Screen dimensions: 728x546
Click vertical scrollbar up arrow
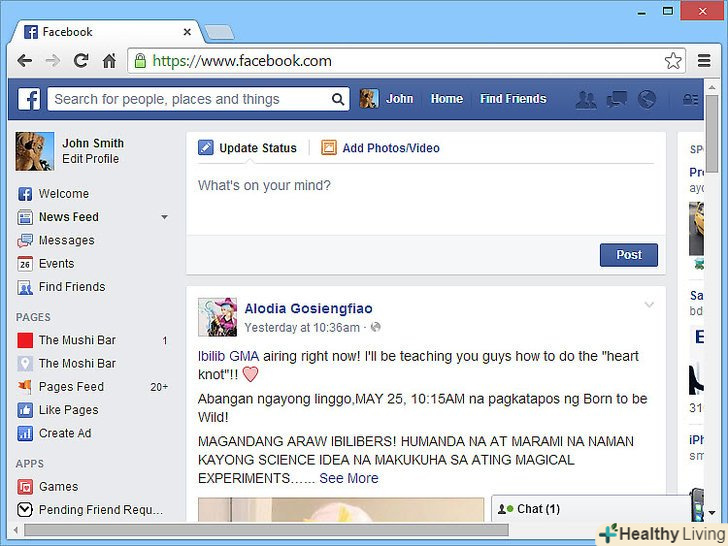(x=712, y=87)
